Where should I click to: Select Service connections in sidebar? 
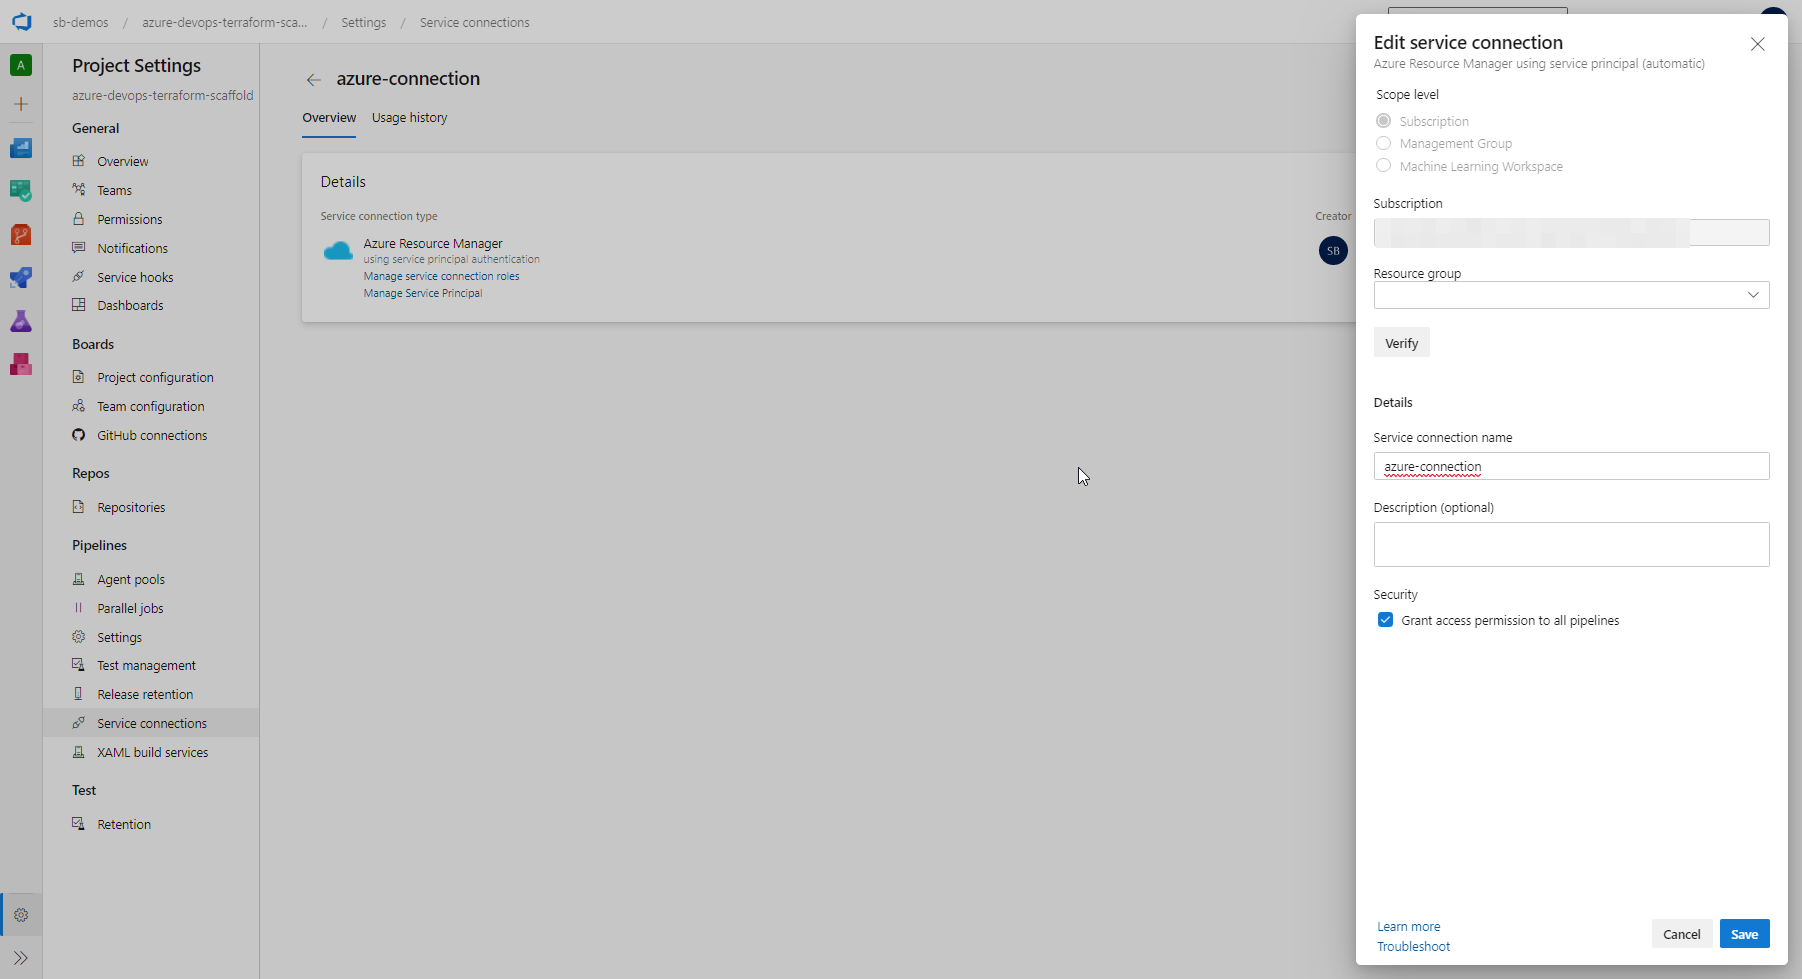(x=151, y=723)
